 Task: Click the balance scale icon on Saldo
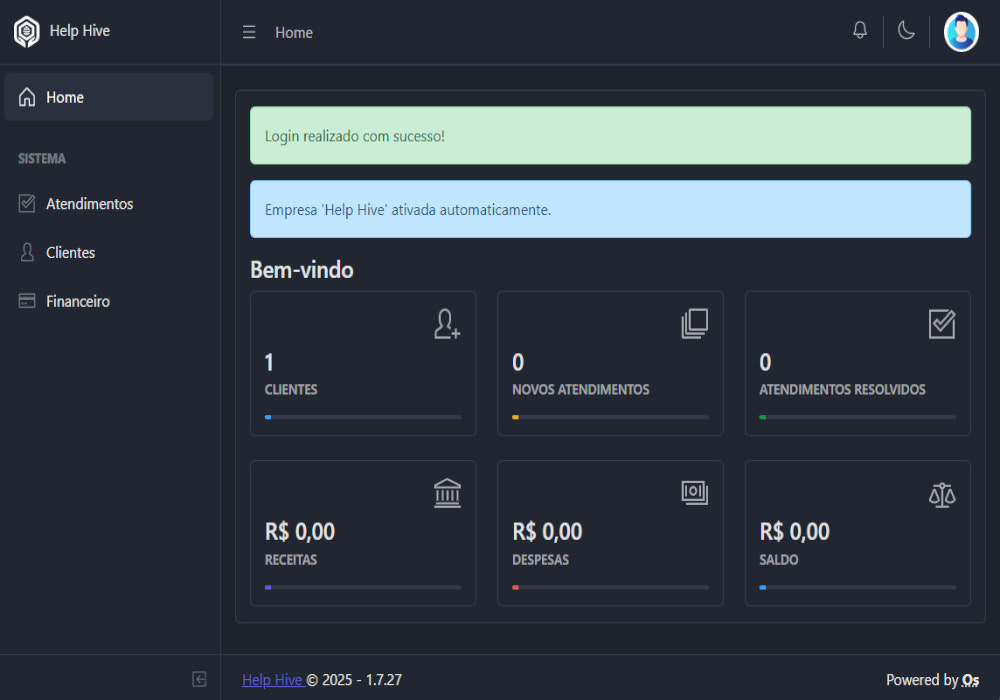[941, 494]
